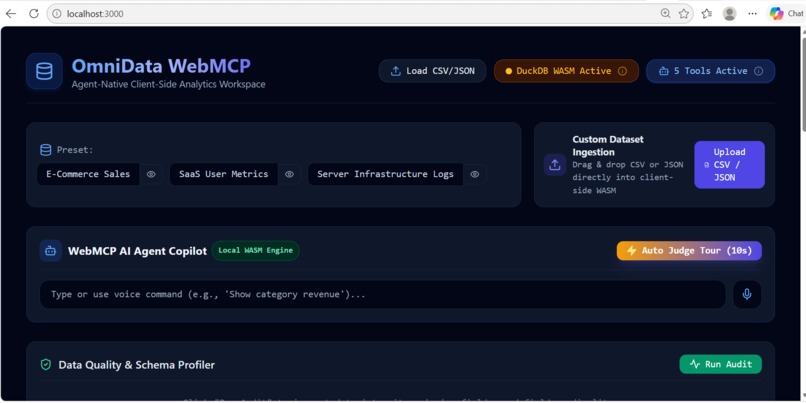Open the browser three-dot menu
The image size is (806, 403).
click(753, 14)
